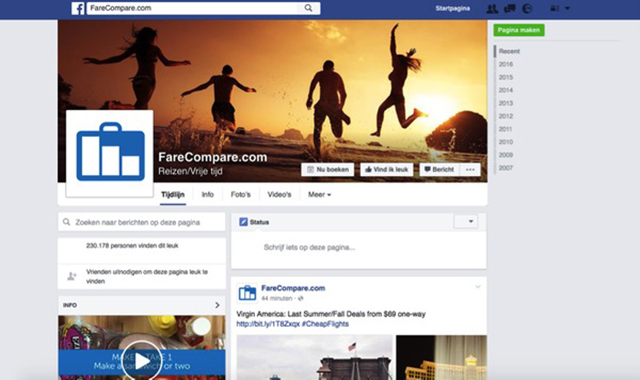Open the dropdown in the Status box

[466, 222]
